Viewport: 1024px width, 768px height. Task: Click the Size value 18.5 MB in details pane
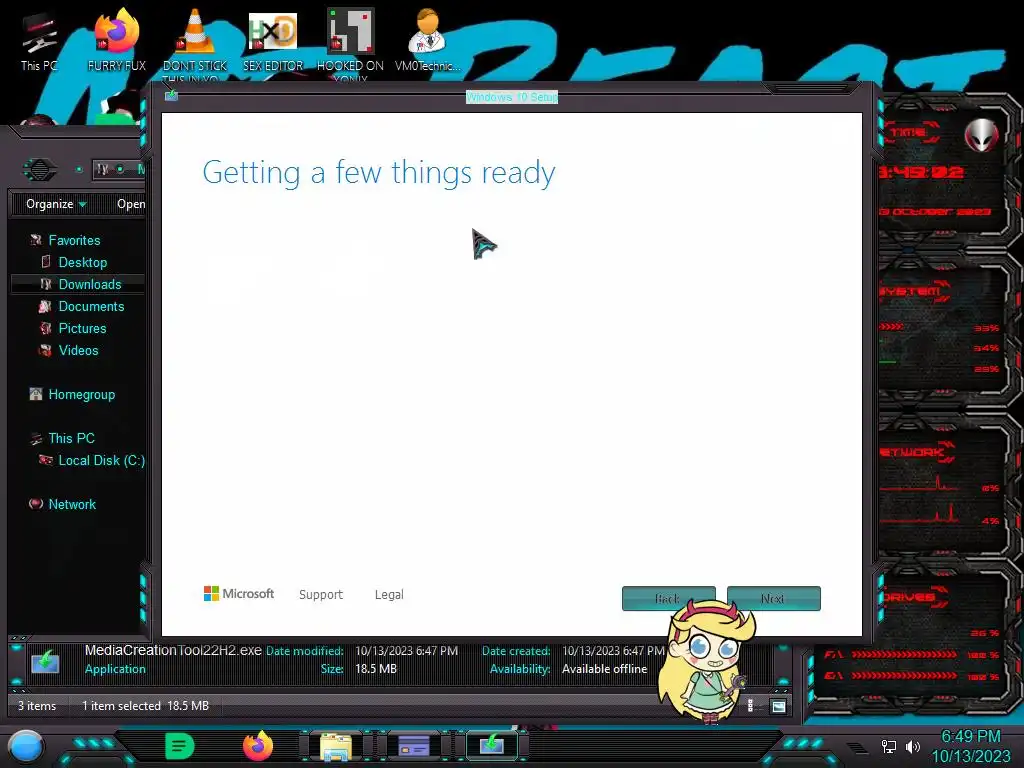click(x=376, y=669)
